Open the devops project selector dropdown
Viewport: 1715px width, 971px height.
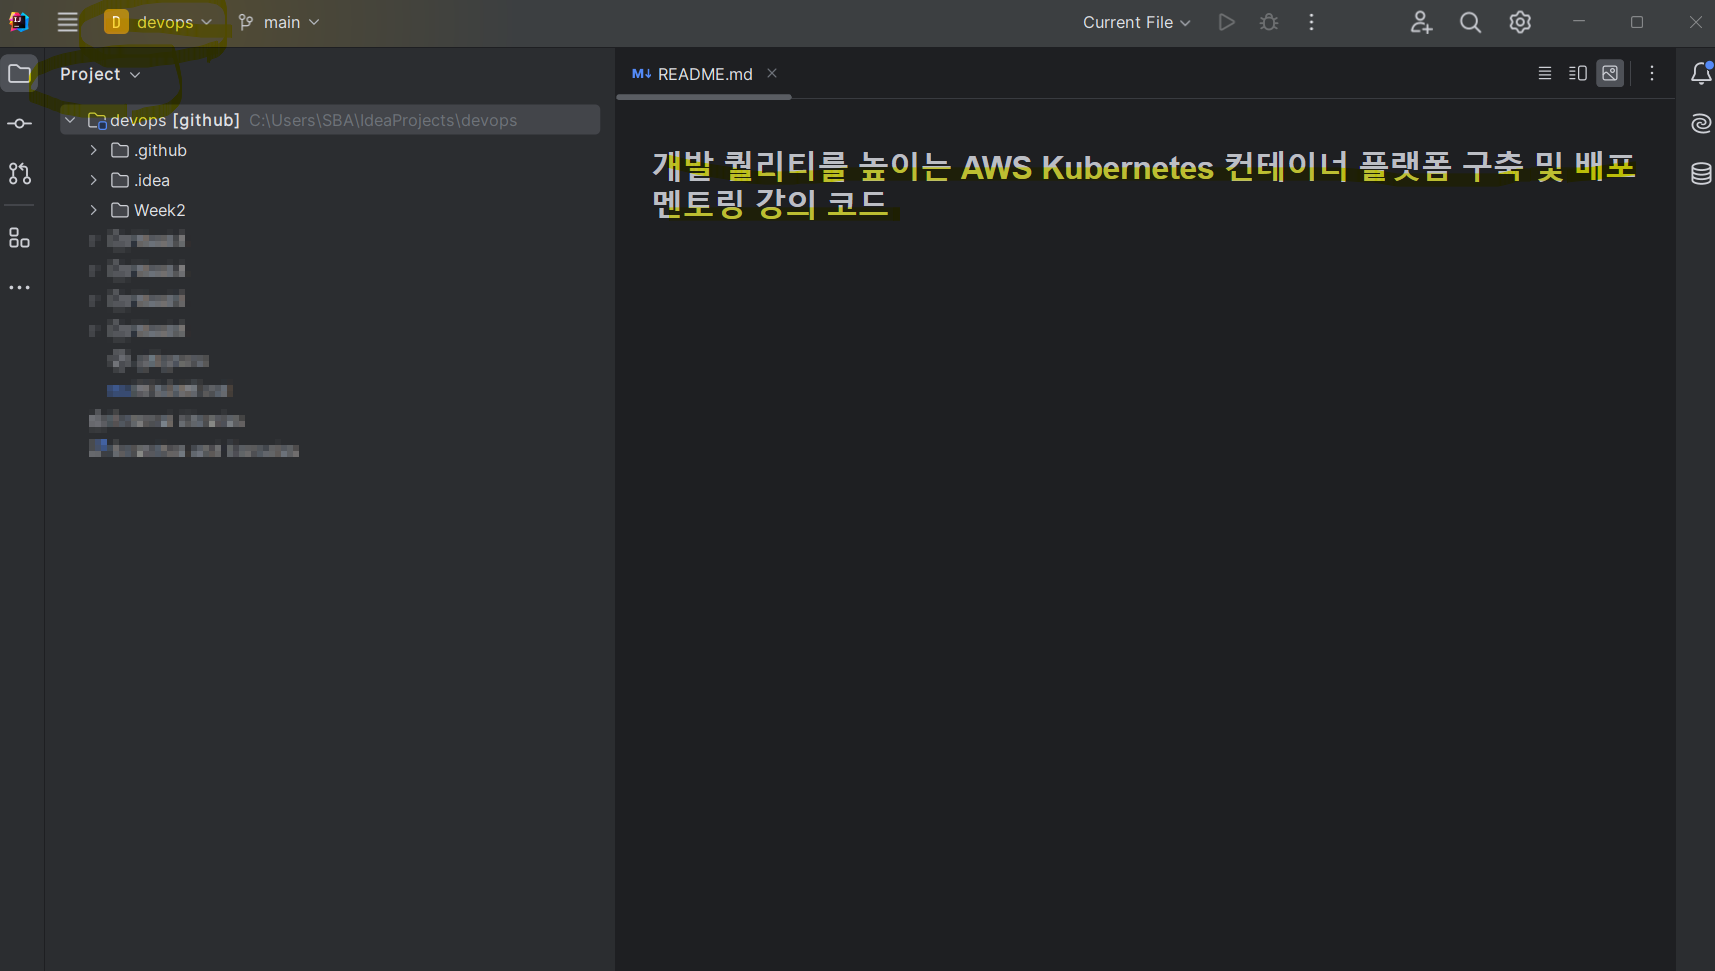coord(159,22)
